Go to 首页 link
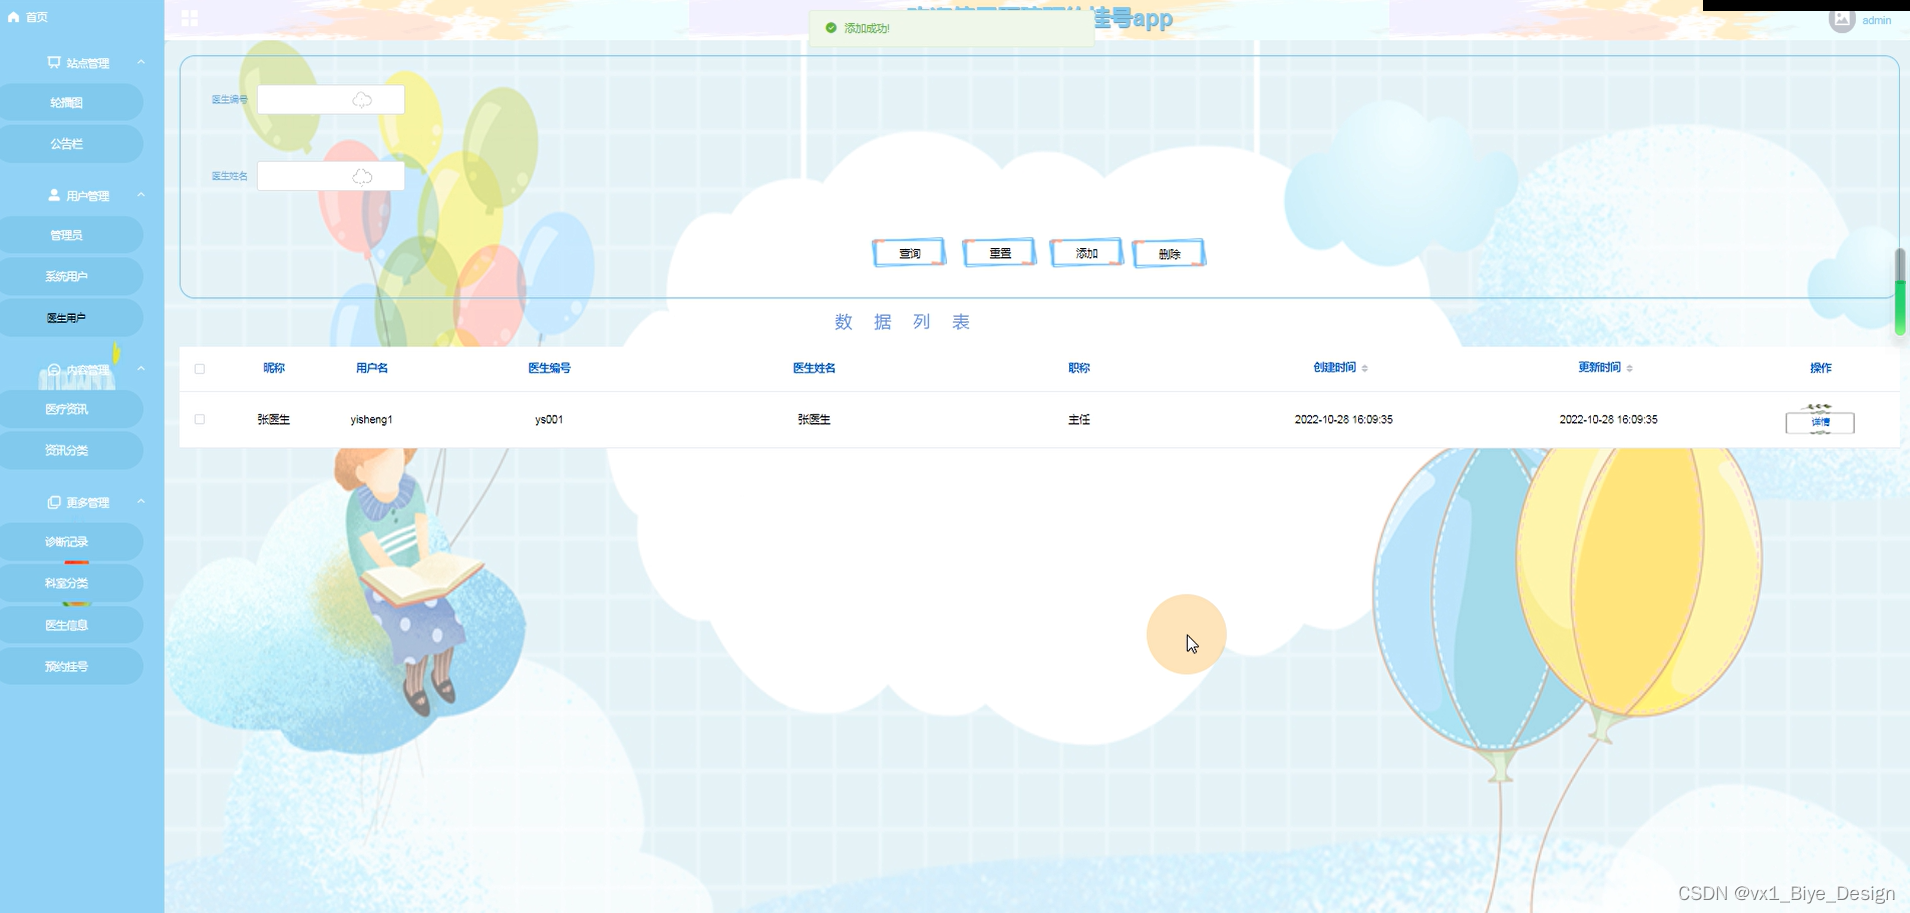The image size is (1910, 913). click(x=37, y=17)
